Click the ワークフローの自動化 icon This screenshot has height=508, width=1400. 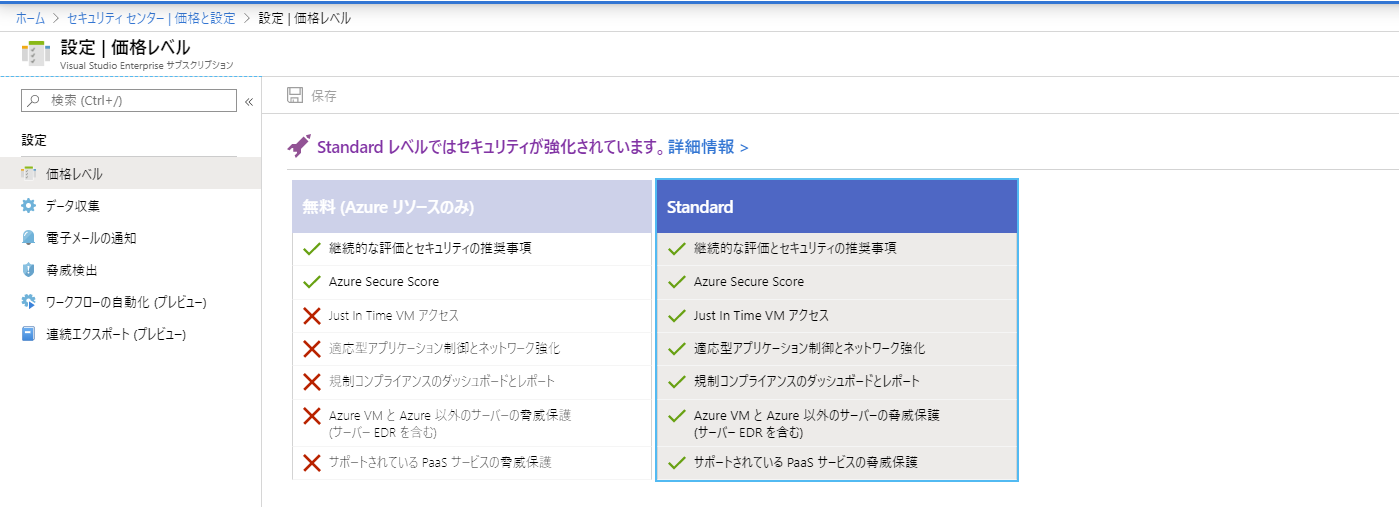tap(29, 302)
